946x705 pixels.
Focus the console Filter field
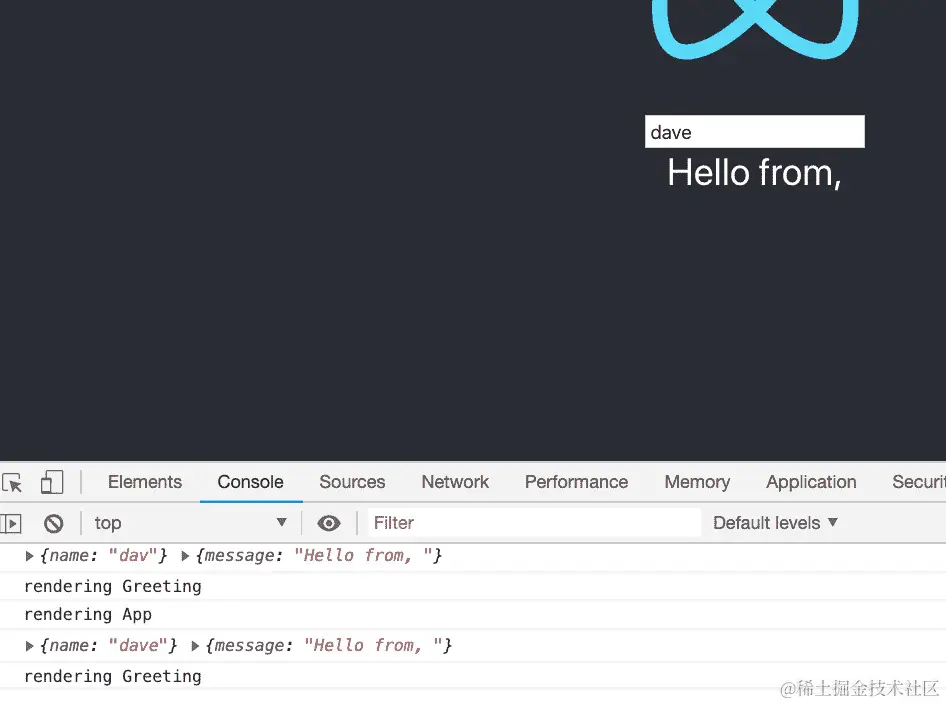[x=535, y=523]
